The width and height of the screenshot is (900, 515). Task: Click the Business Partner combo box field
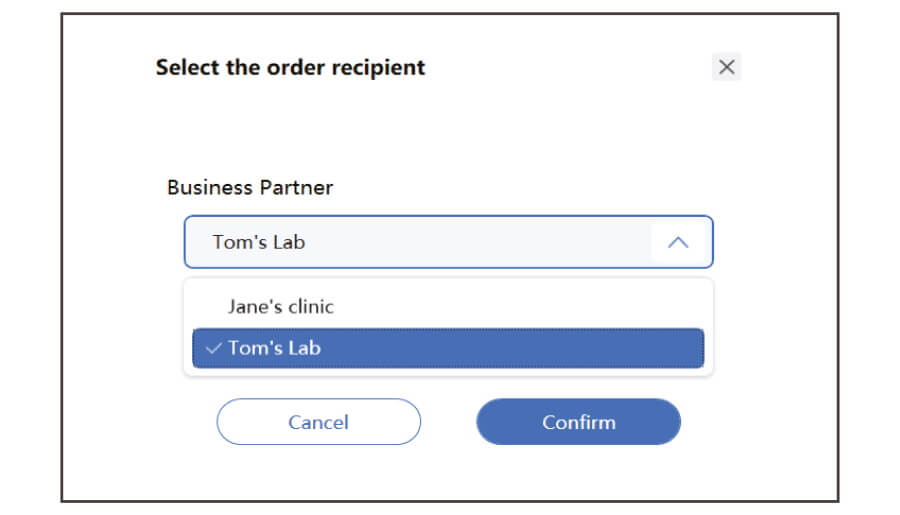448,242
